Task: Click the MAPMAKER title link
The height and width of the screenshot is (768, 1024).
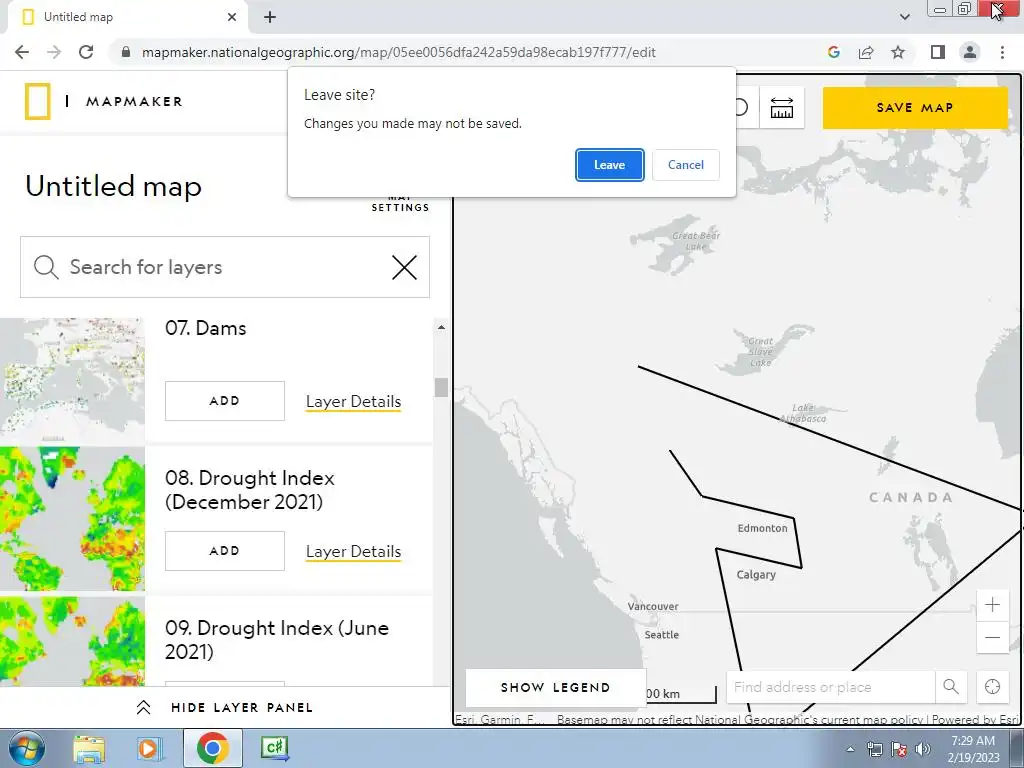Action: pos(134,102)
